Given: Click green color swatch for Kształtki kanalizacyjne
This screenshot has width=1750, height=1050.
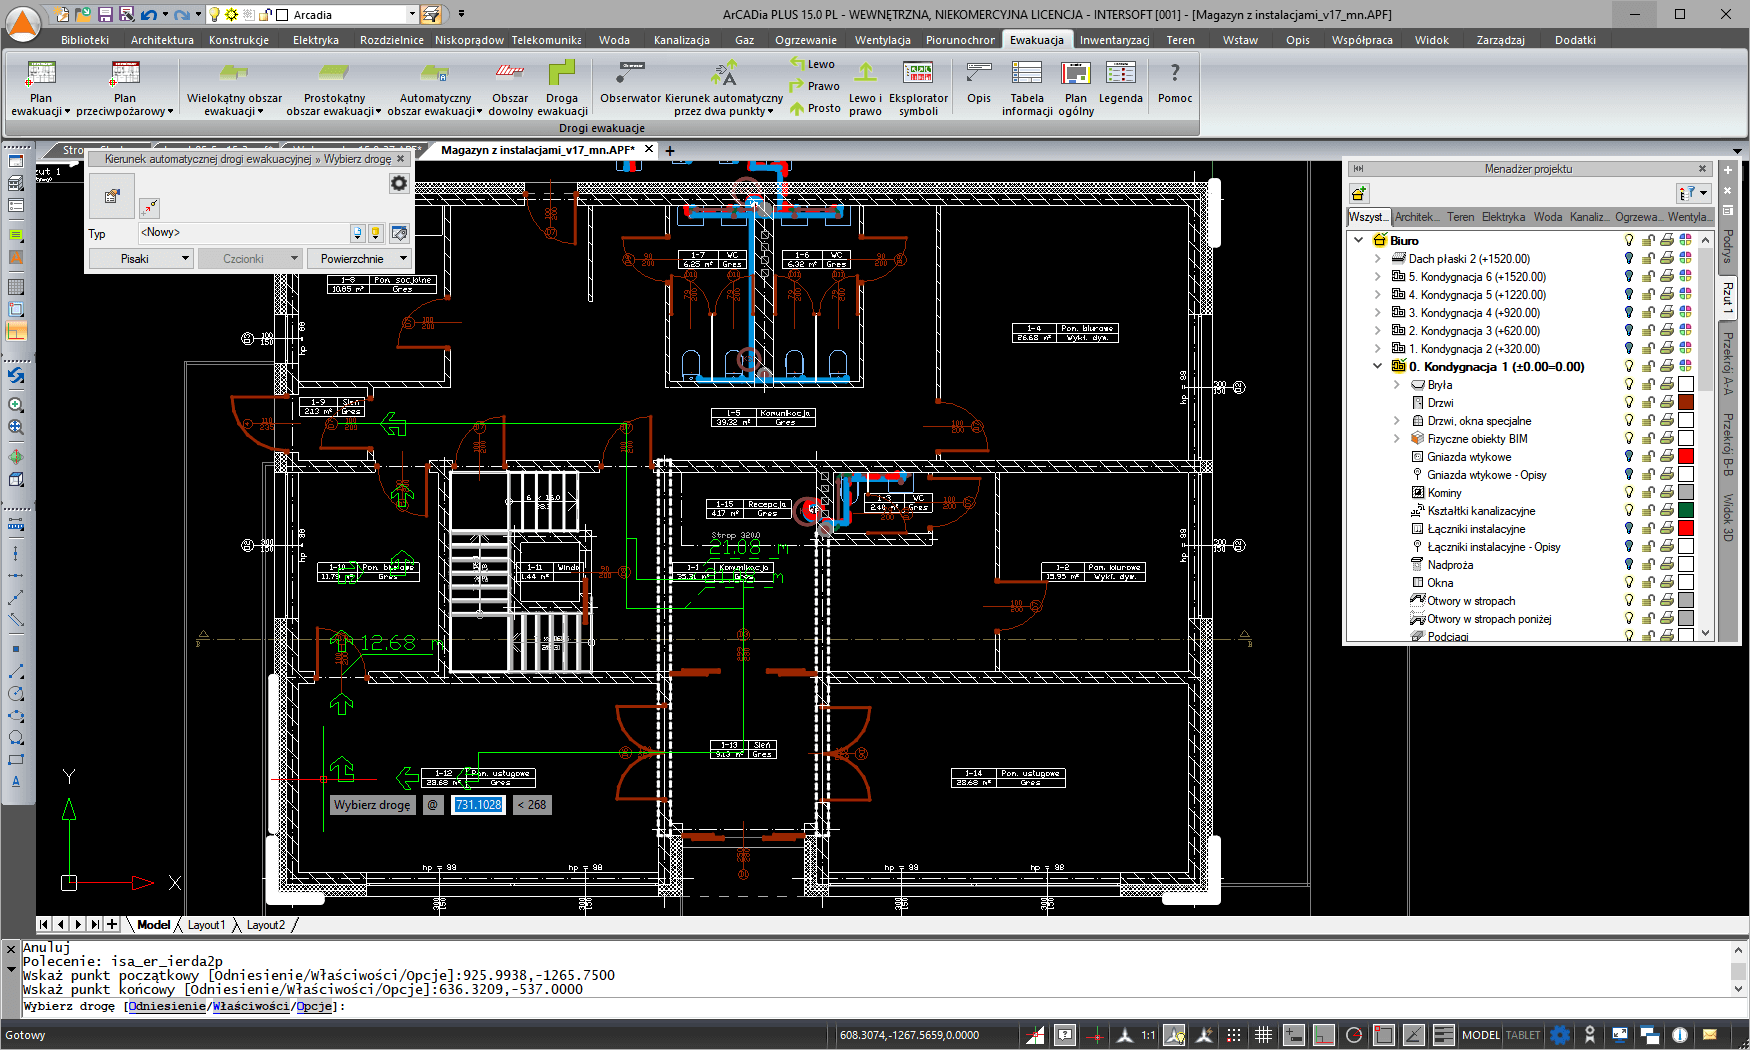Looking at the screenshot, I should (1686, 511).
